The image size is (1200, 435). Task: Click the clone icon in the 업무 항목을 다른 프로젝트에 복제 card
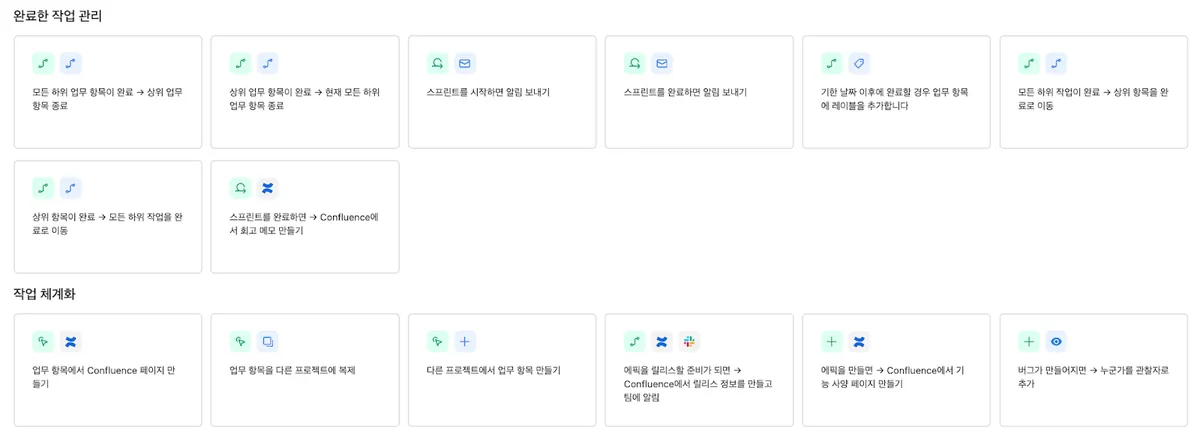click(268, 341)
